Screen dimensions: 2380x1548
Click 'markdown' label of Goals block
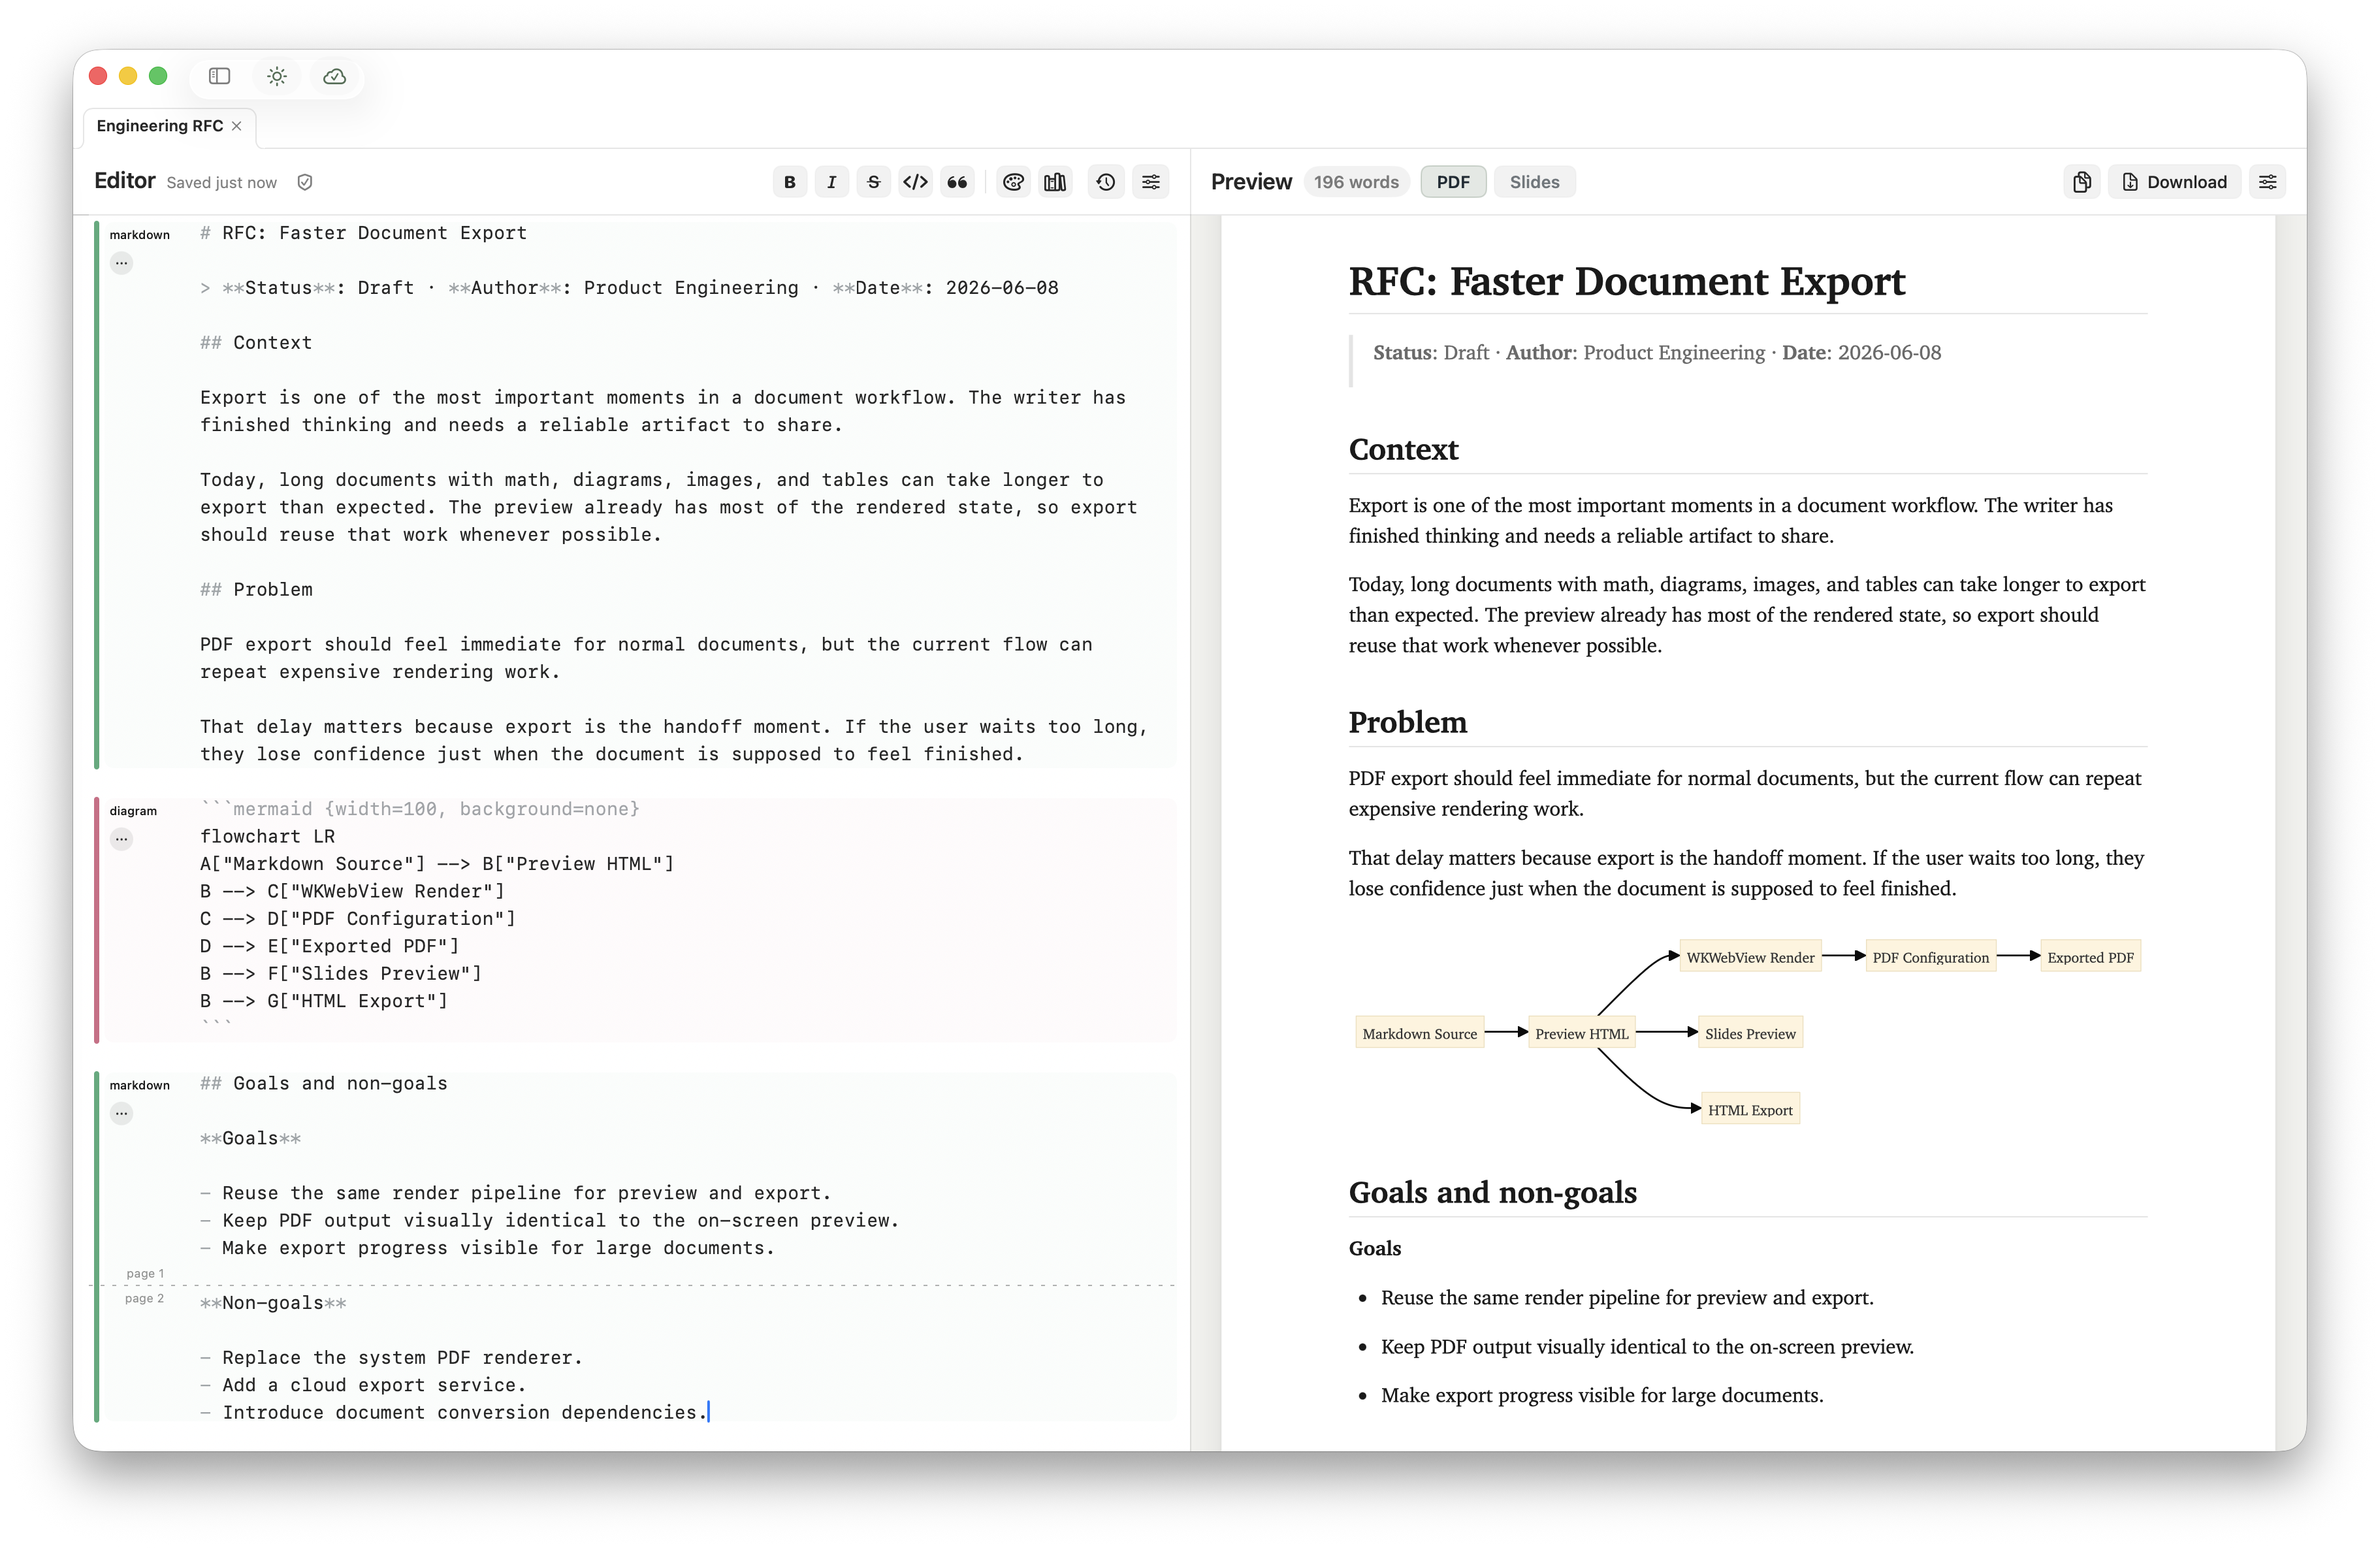tap(140, 1085)
